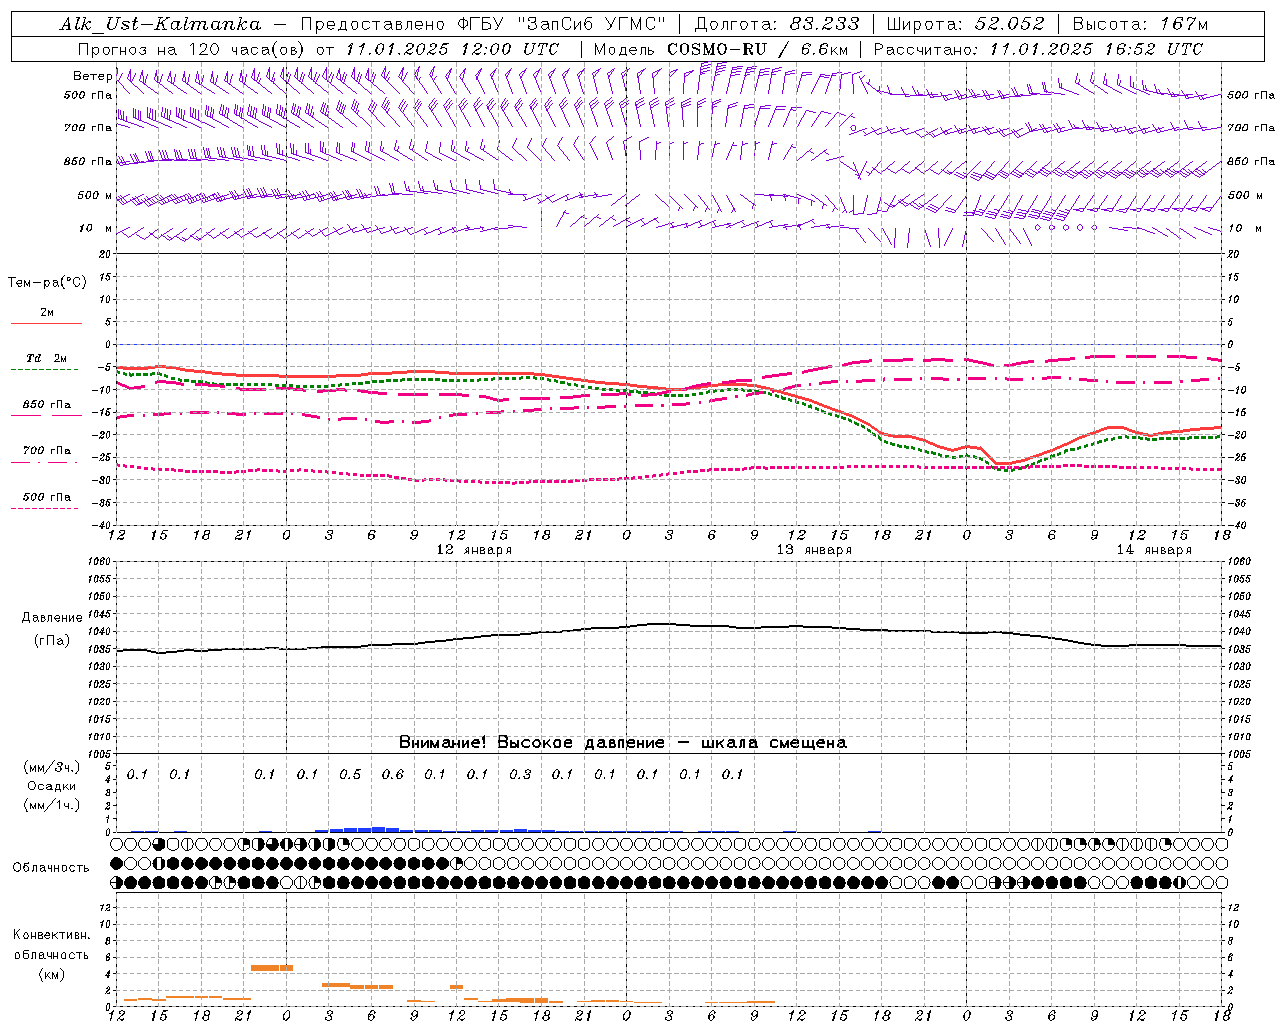1280x1024 pixels.
Task: Click the Тем-ра(°C) panel label
Action: click(x=47, y=283)
